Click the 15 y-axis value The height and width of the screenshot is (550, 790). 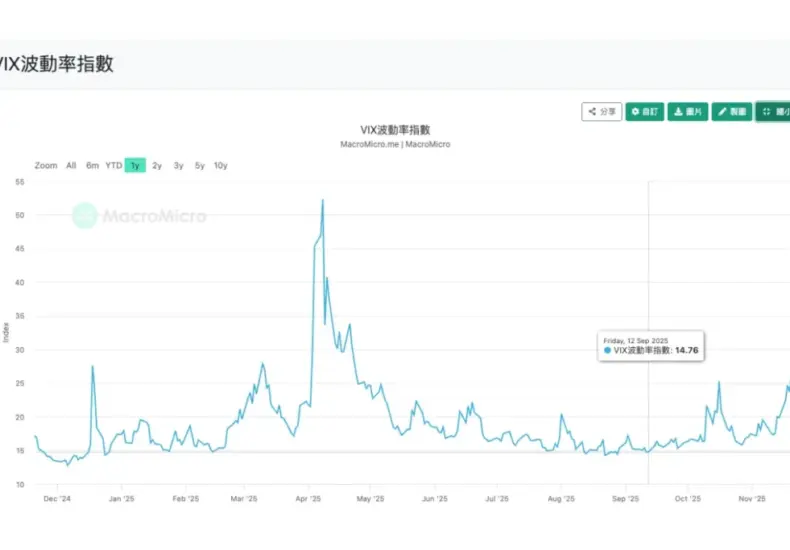(x=20, y=451)
